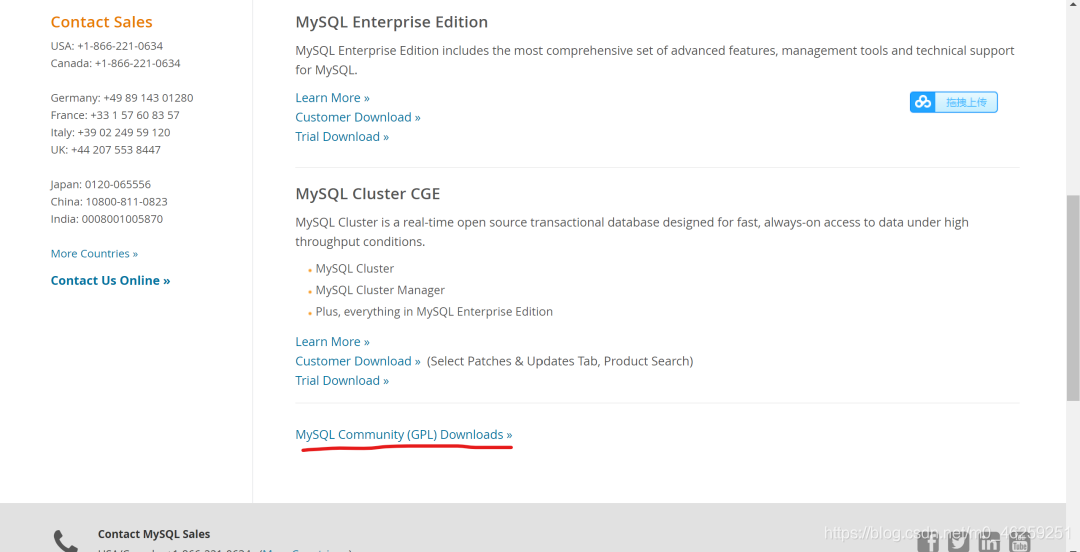
Task: Click the France: +33 1 57 60 83 57 number
Action: tap(115, 115)
